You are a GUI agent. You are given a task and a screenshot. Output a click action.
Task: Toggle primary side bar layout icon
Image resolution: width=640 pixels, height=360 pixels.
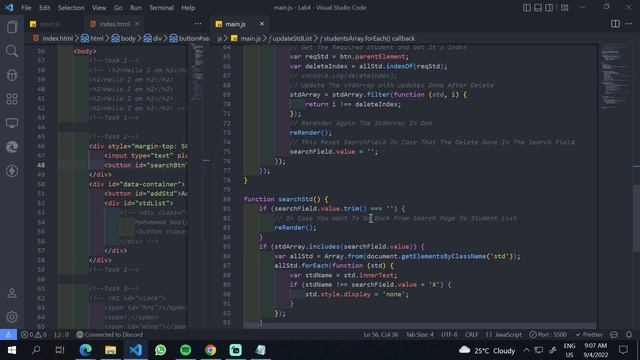click(x=527, y=8)
